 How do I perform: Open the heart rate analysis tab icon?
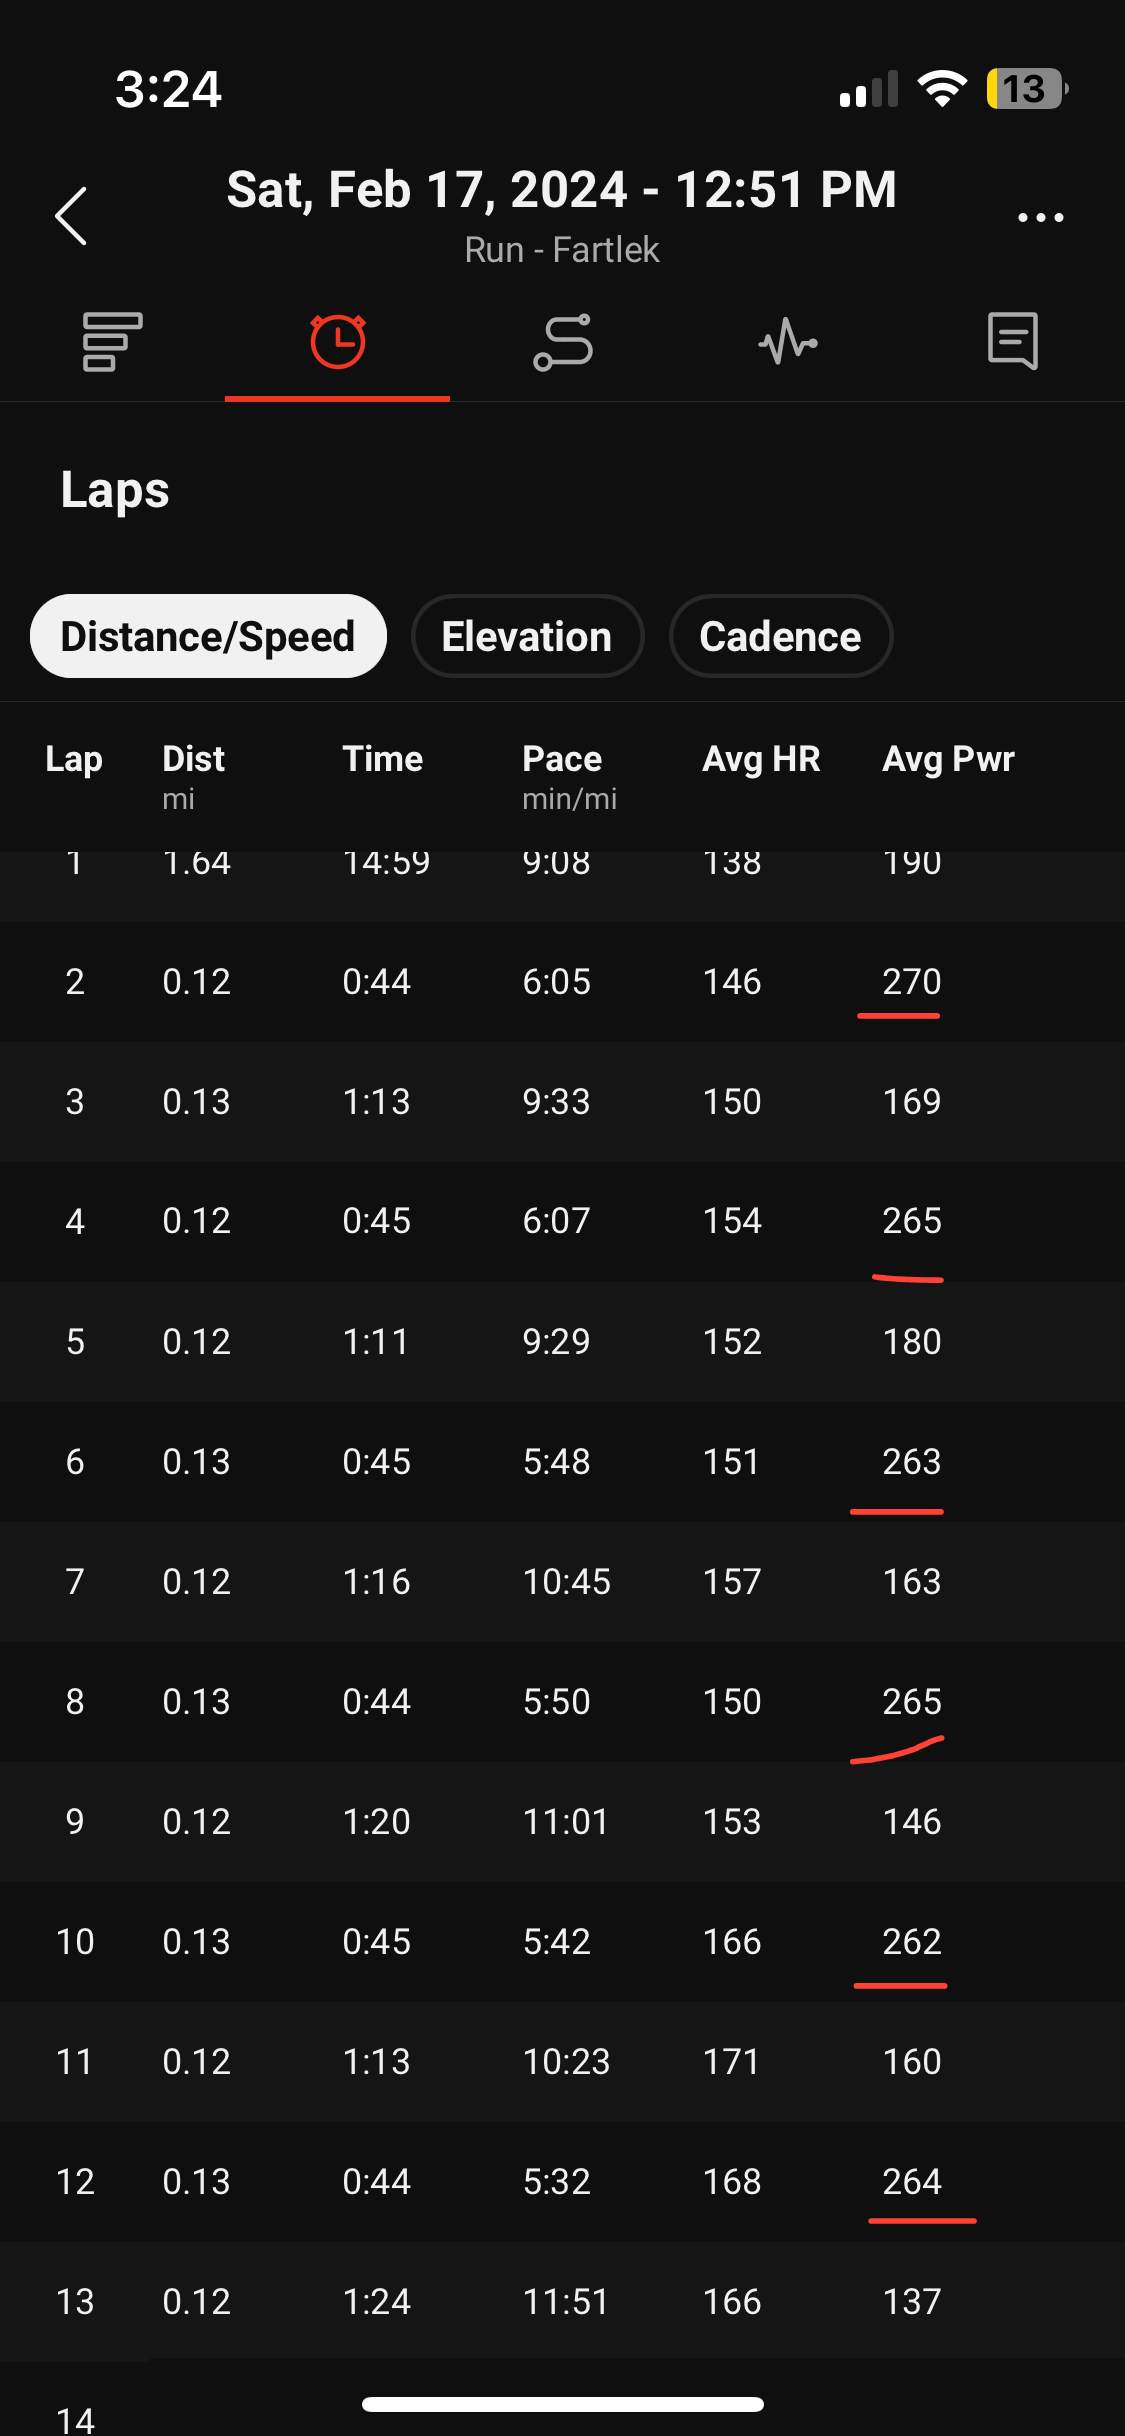pyautogui.click(x=788, y=342)
